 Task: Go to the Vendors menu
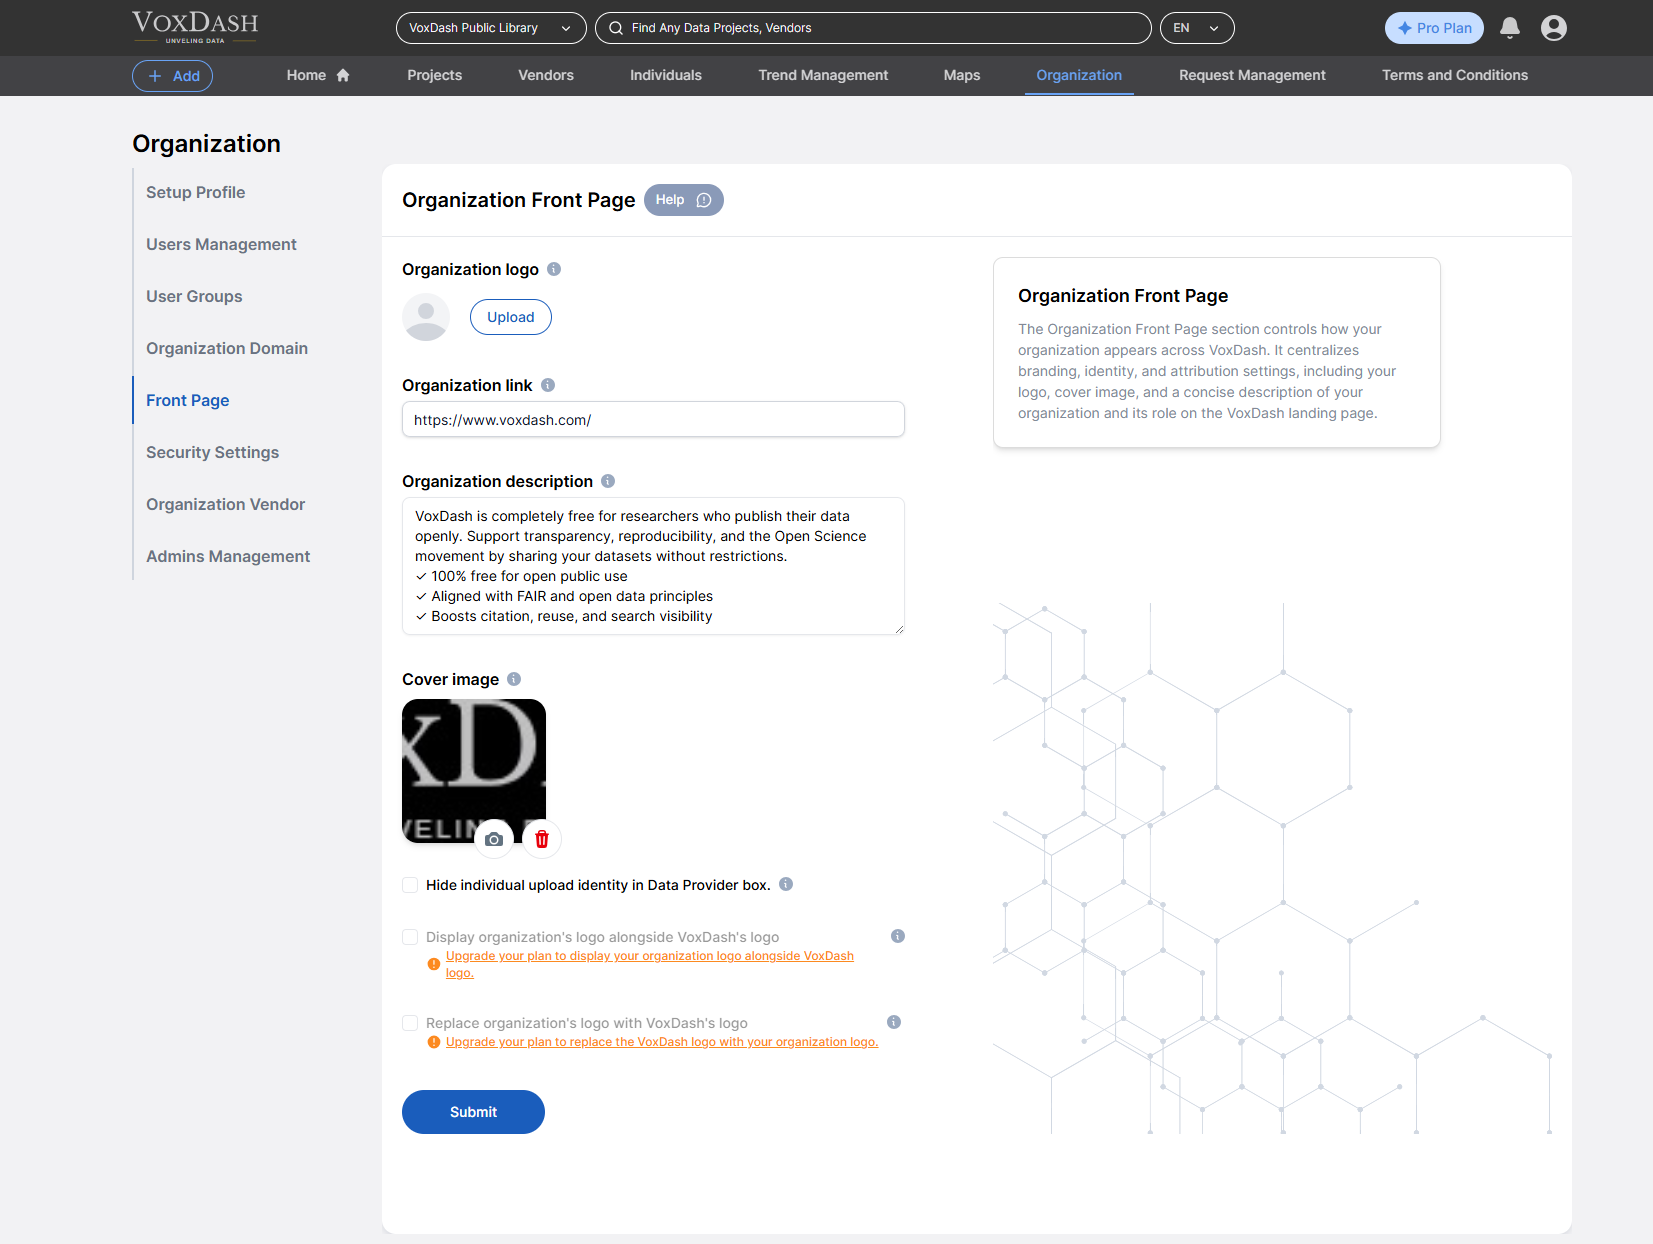click(546, 75)
